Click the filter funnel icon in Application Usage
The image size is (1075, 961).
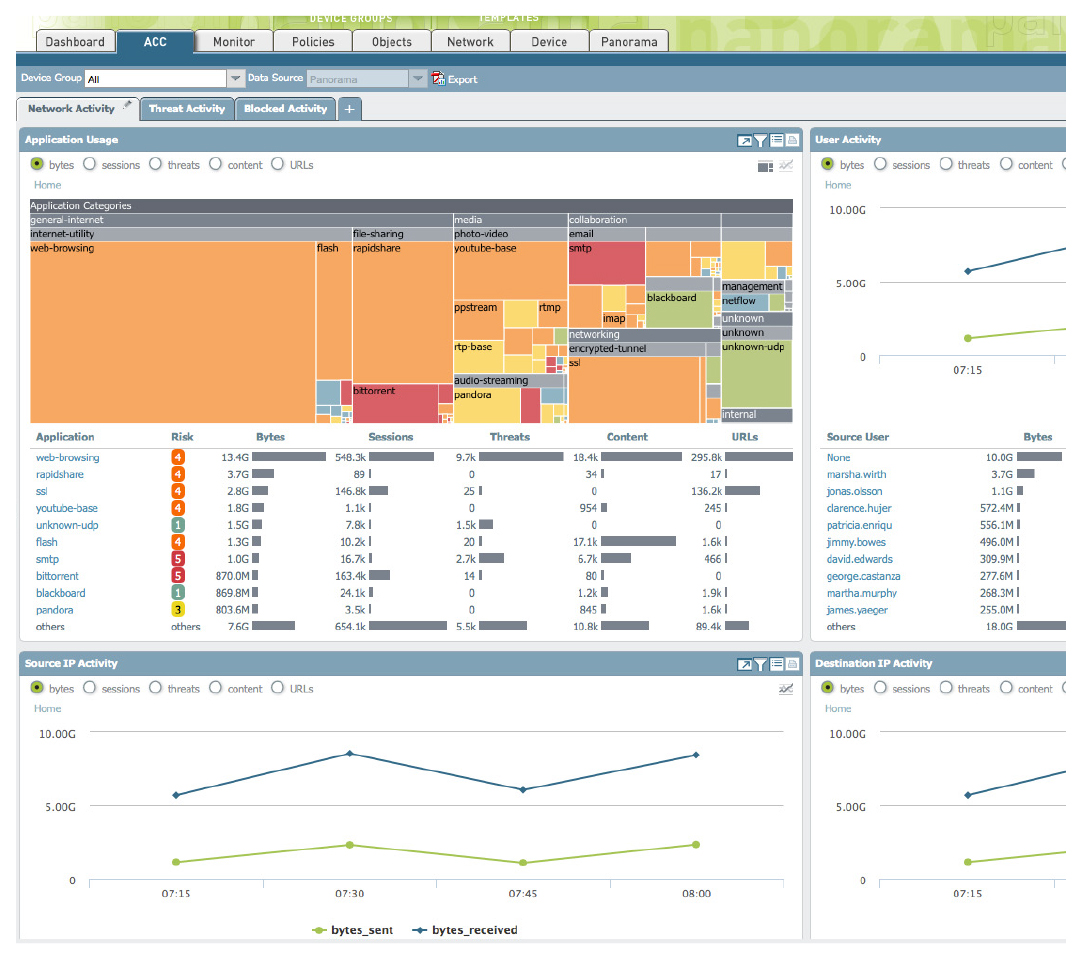pos(760,141)
